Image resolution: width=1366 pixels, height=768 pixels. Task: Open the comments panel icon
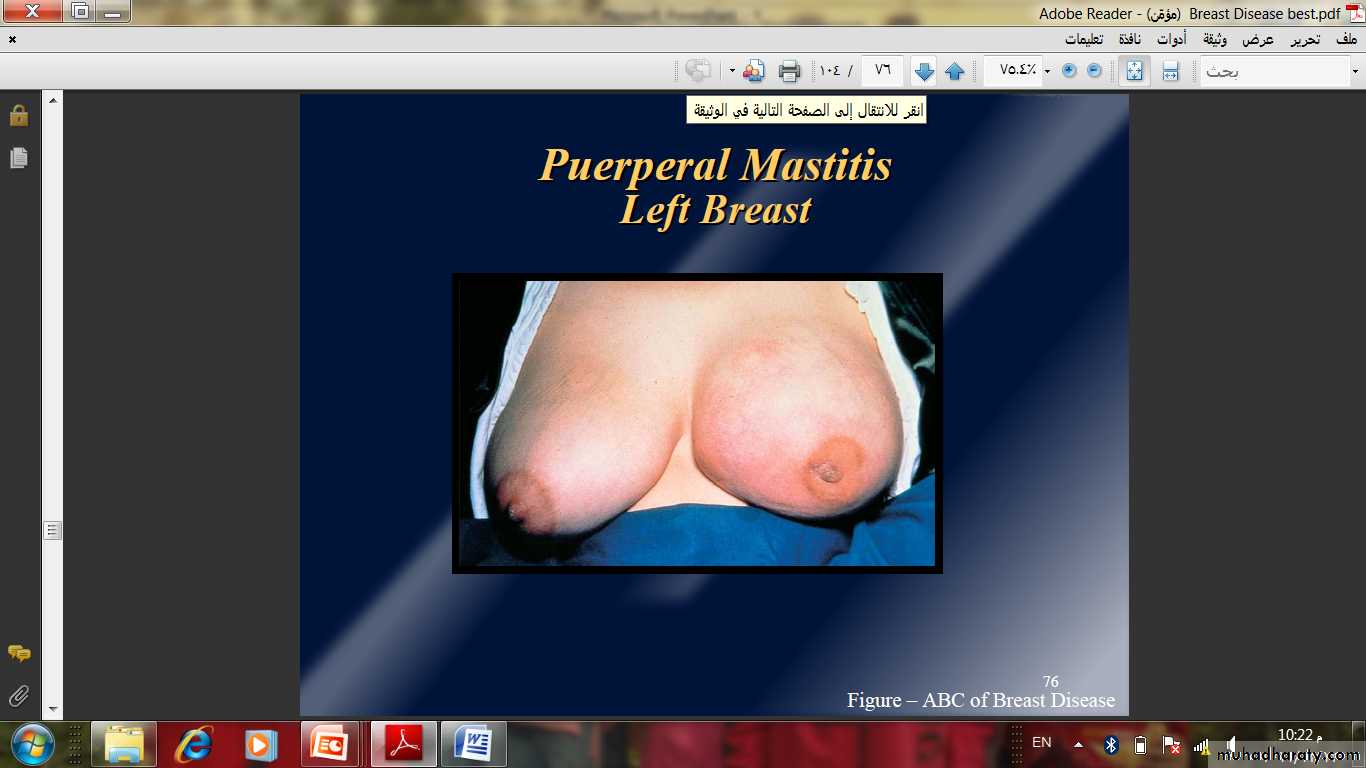click(18, 653)
